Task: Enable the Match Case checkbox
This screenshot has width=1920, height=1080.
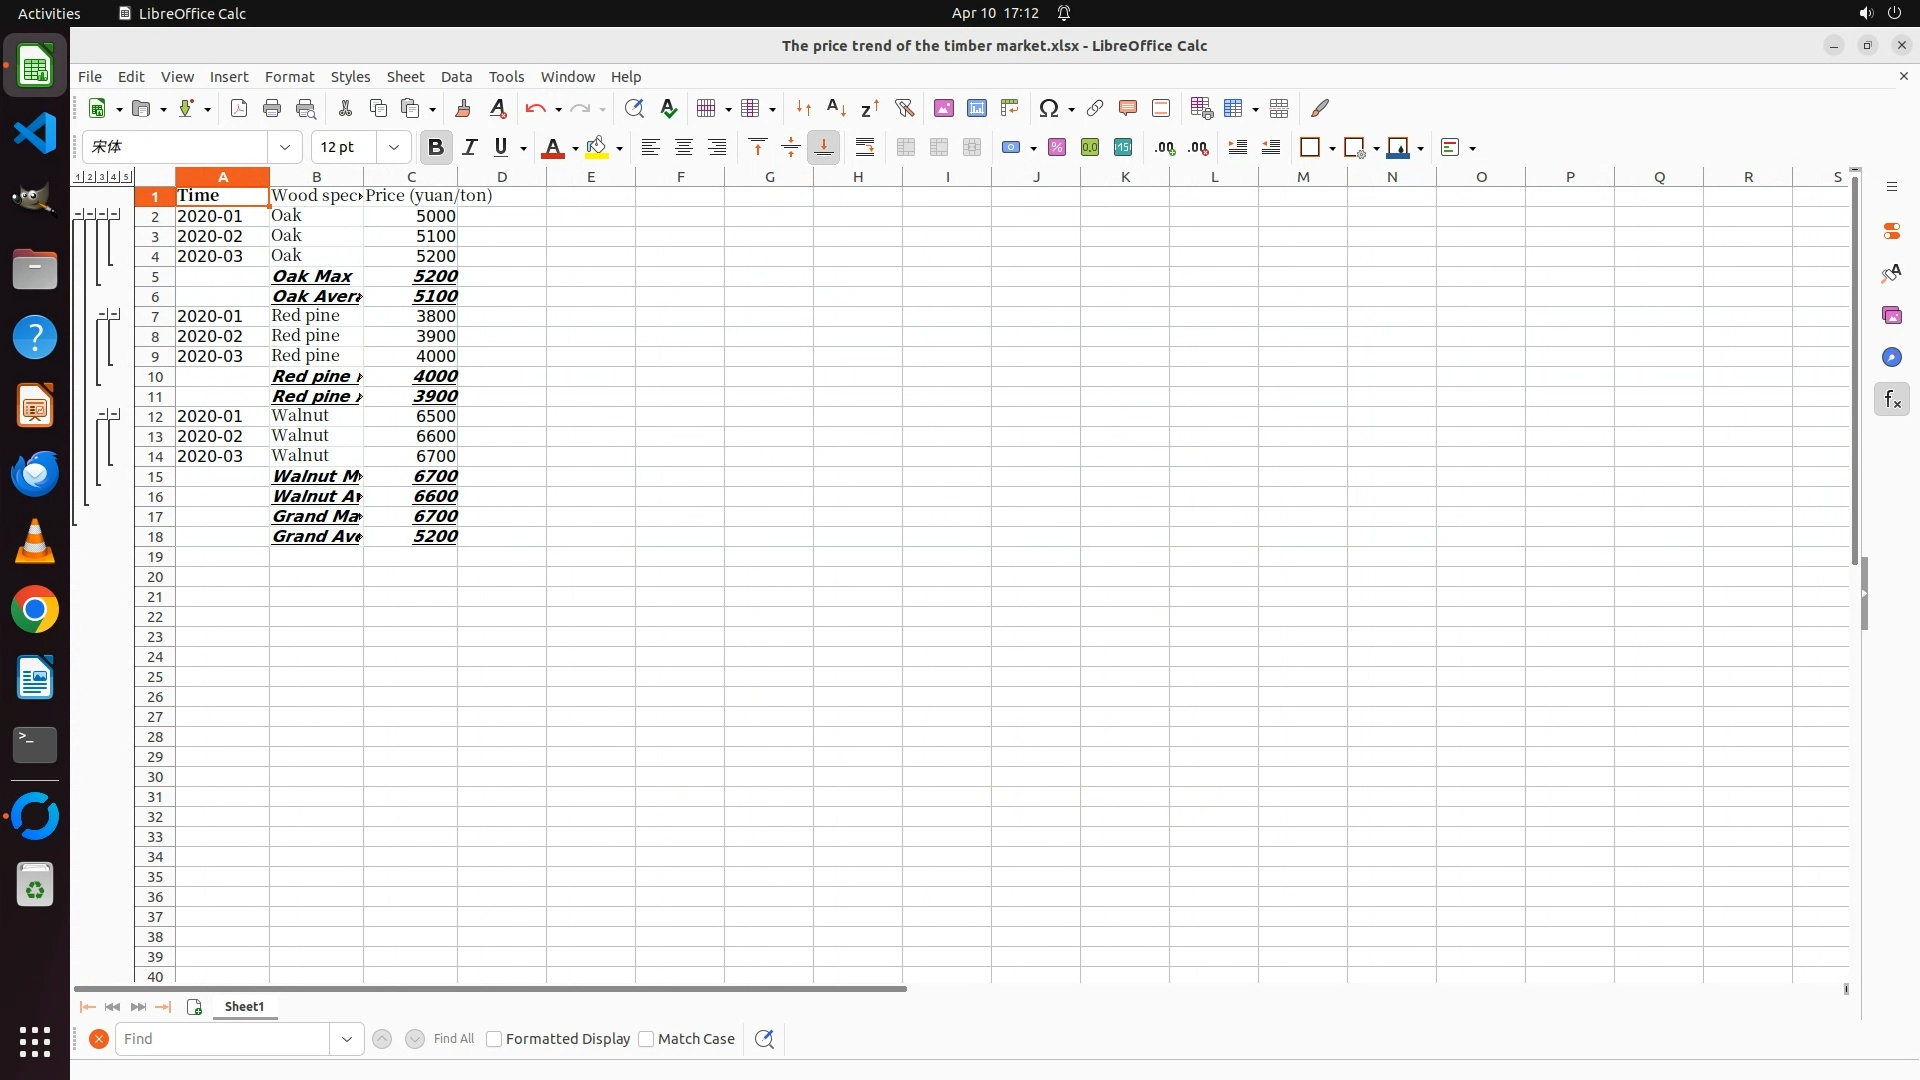Action: point(646,1039)
